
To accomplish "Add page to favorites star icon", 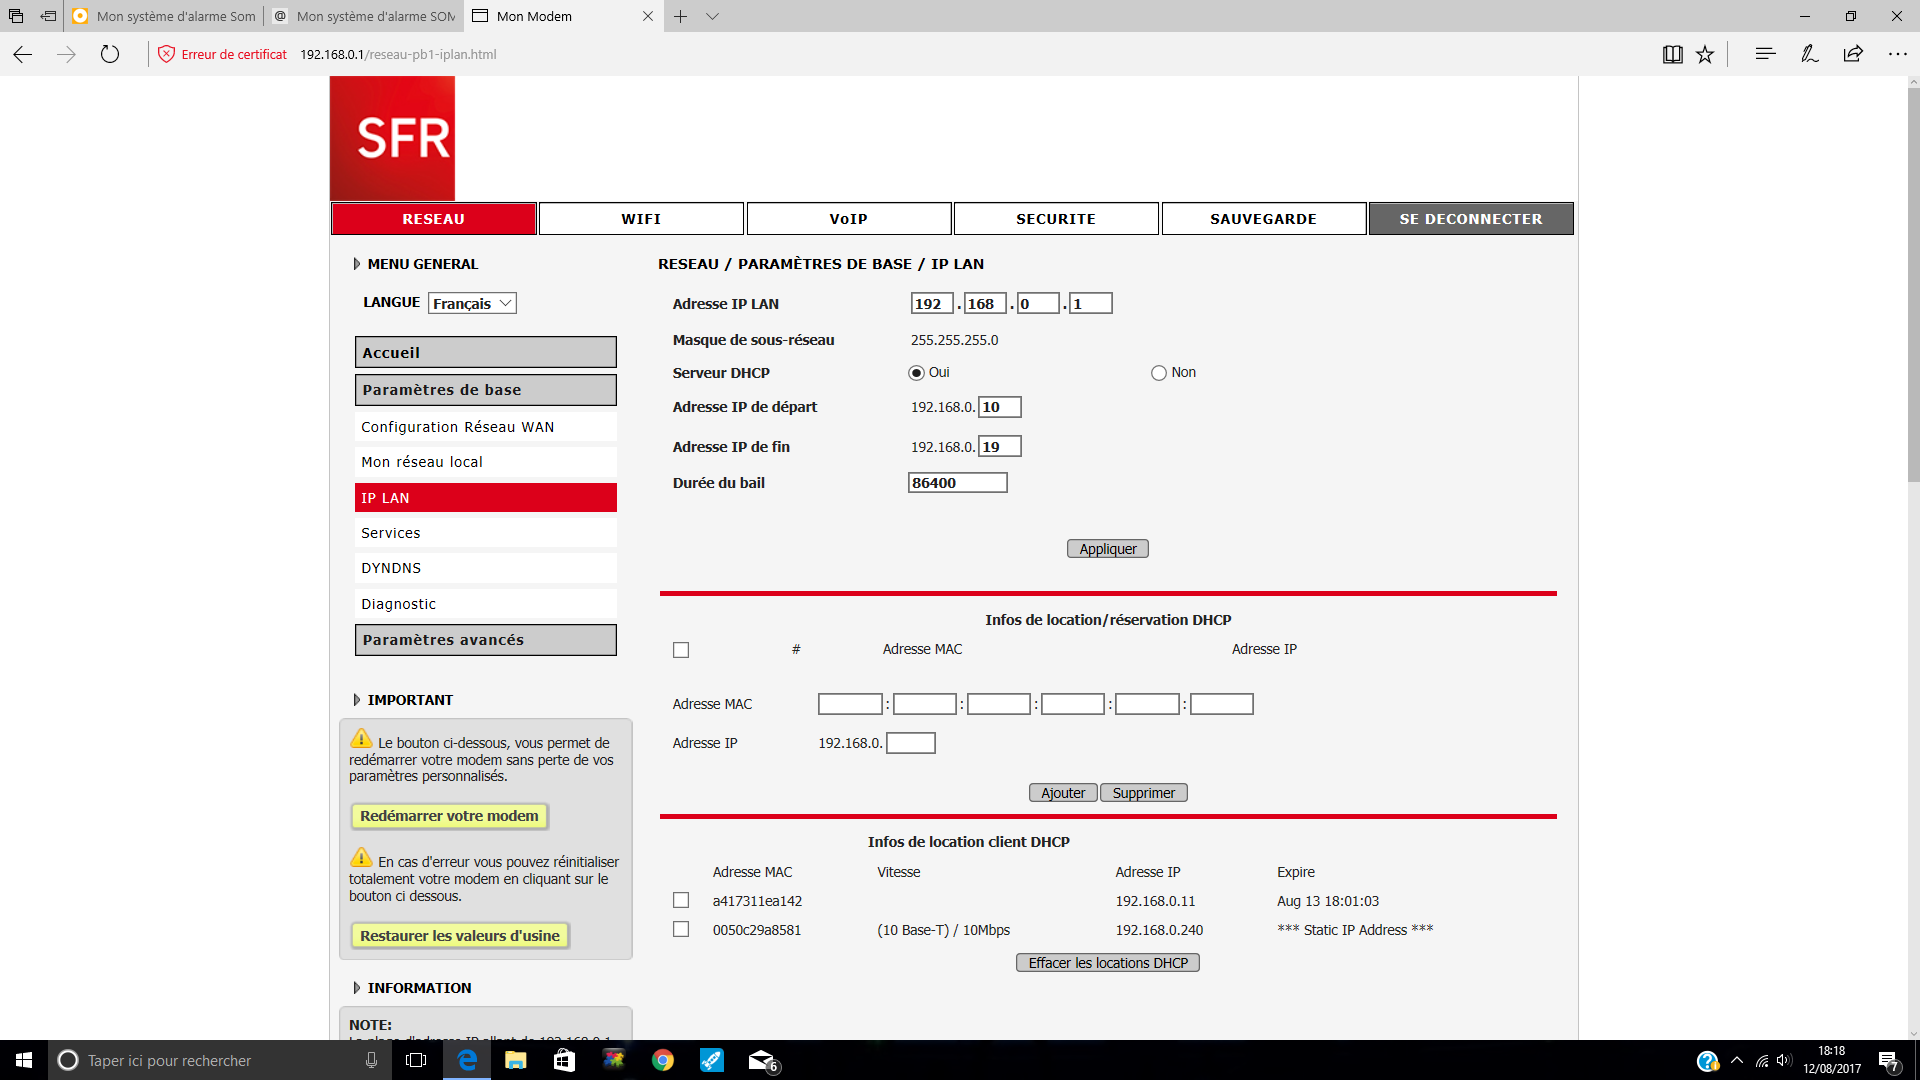I will point(1705,54).
